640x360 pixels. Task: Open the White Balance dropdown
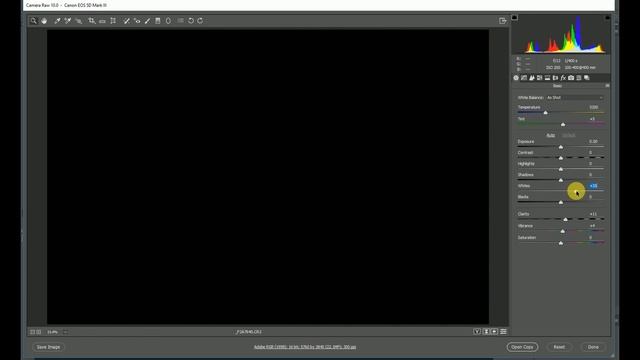[575, 98]
